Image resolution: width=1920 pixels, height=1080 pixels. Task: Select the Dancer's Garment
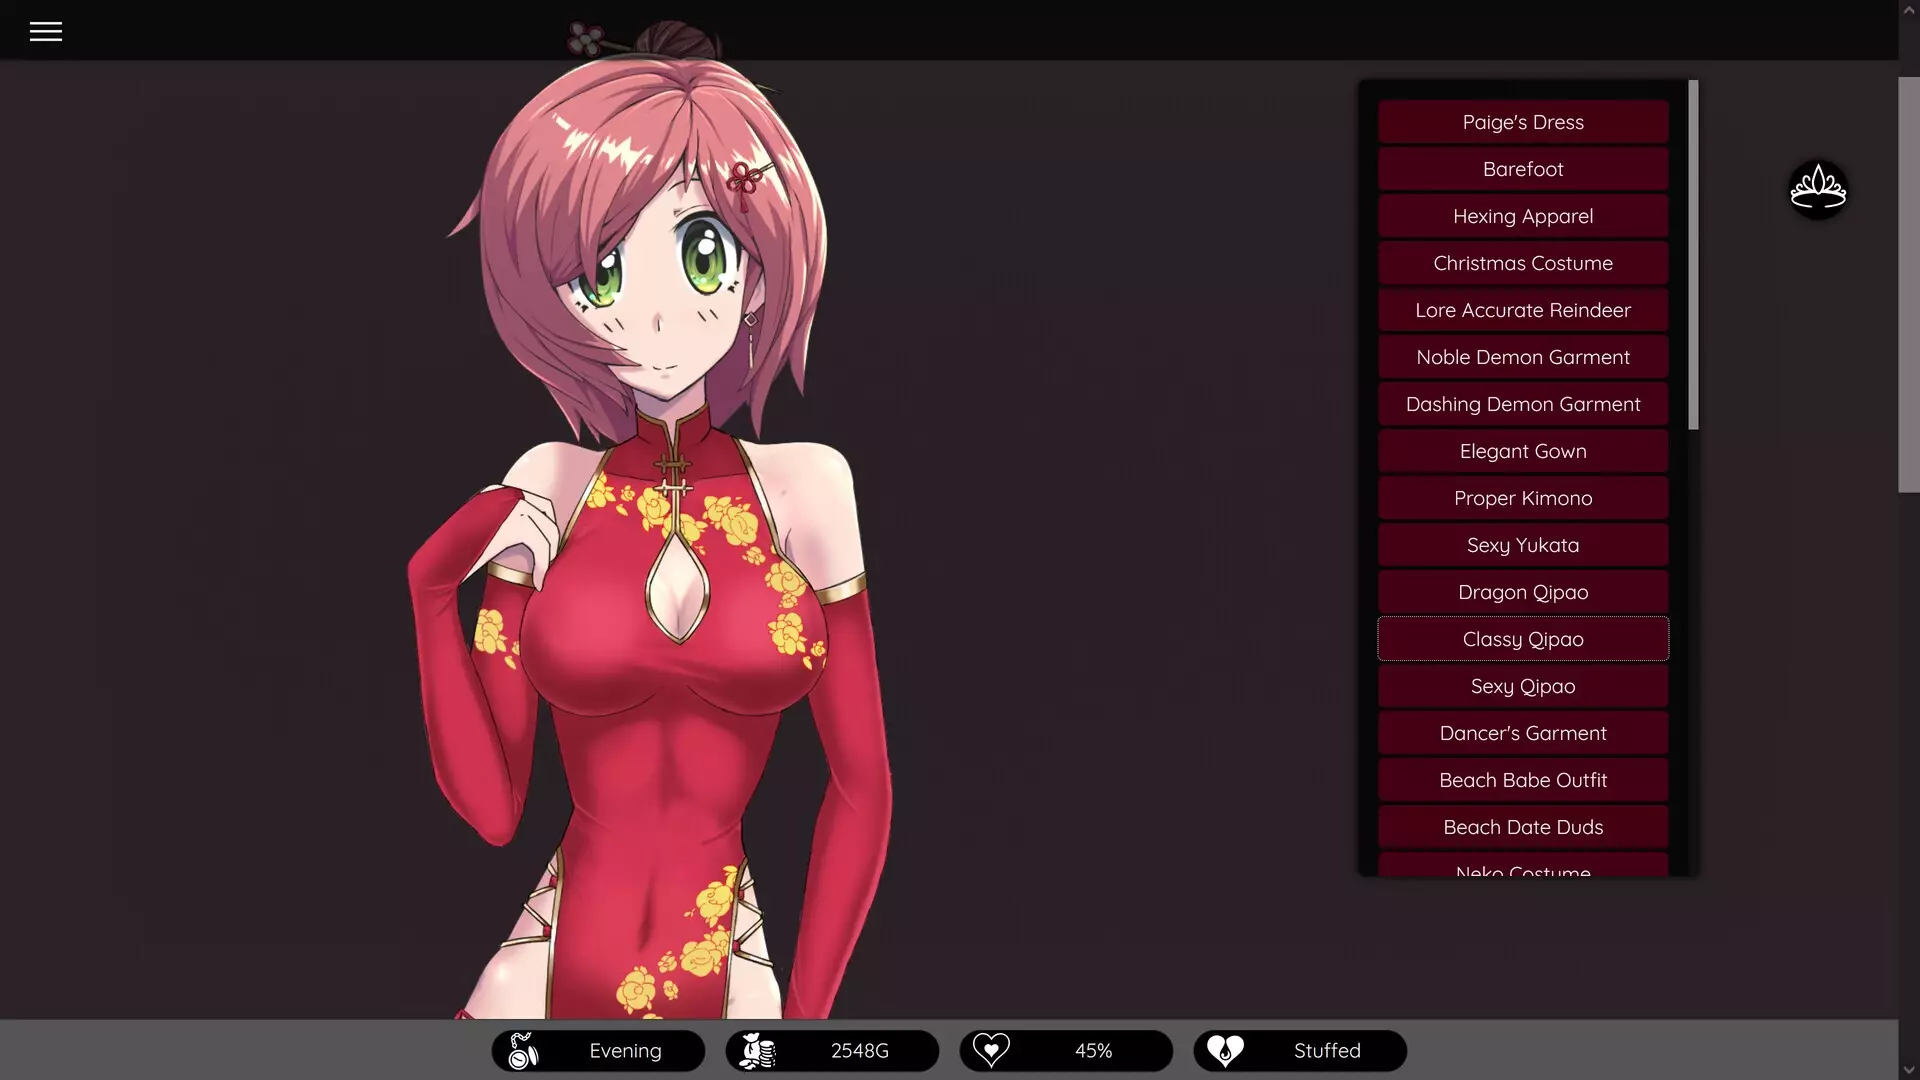1522,733
